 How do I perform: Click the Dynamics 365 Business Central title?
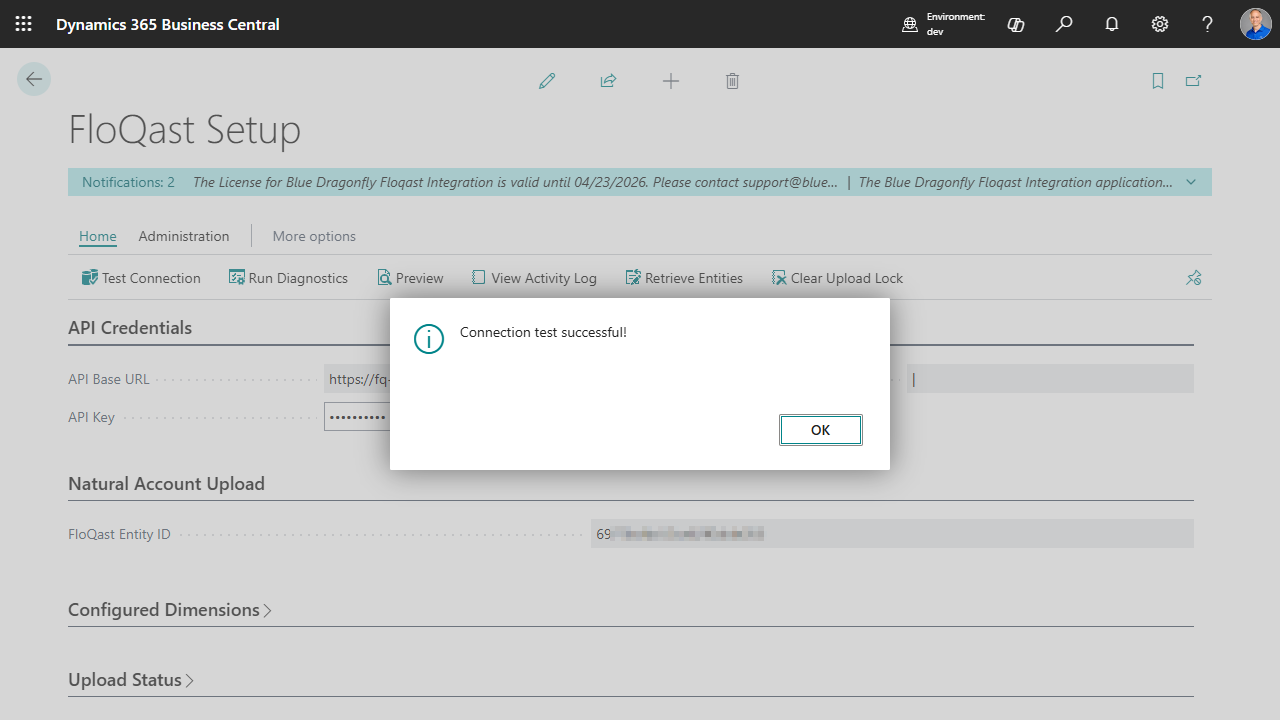(168, 24)
